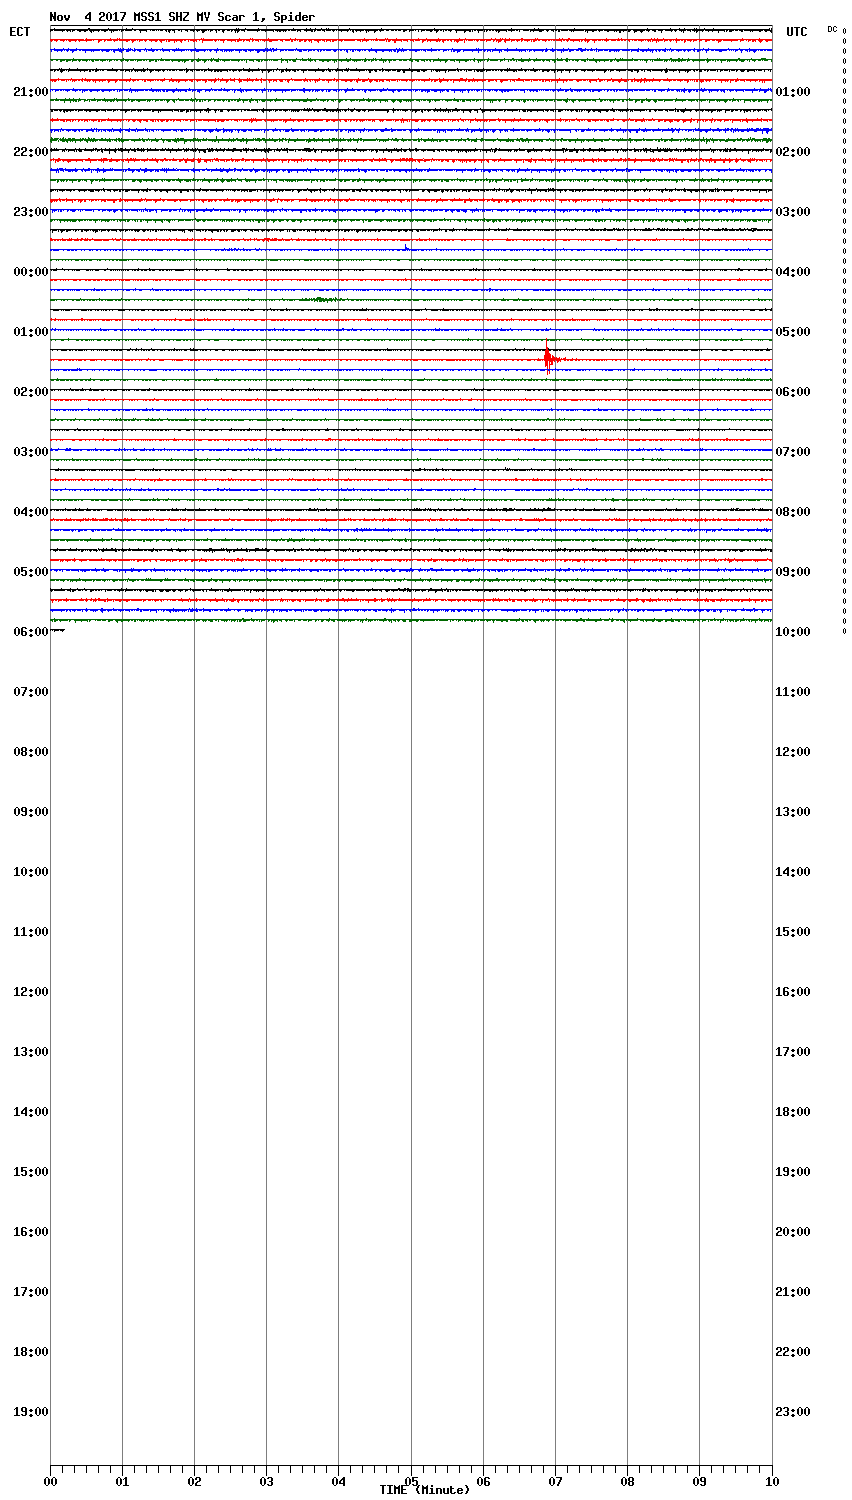Screen dimensions: 852x1500
Task: Click the 16:00 label on the UTC axis
Action: (x=793, y=992)
